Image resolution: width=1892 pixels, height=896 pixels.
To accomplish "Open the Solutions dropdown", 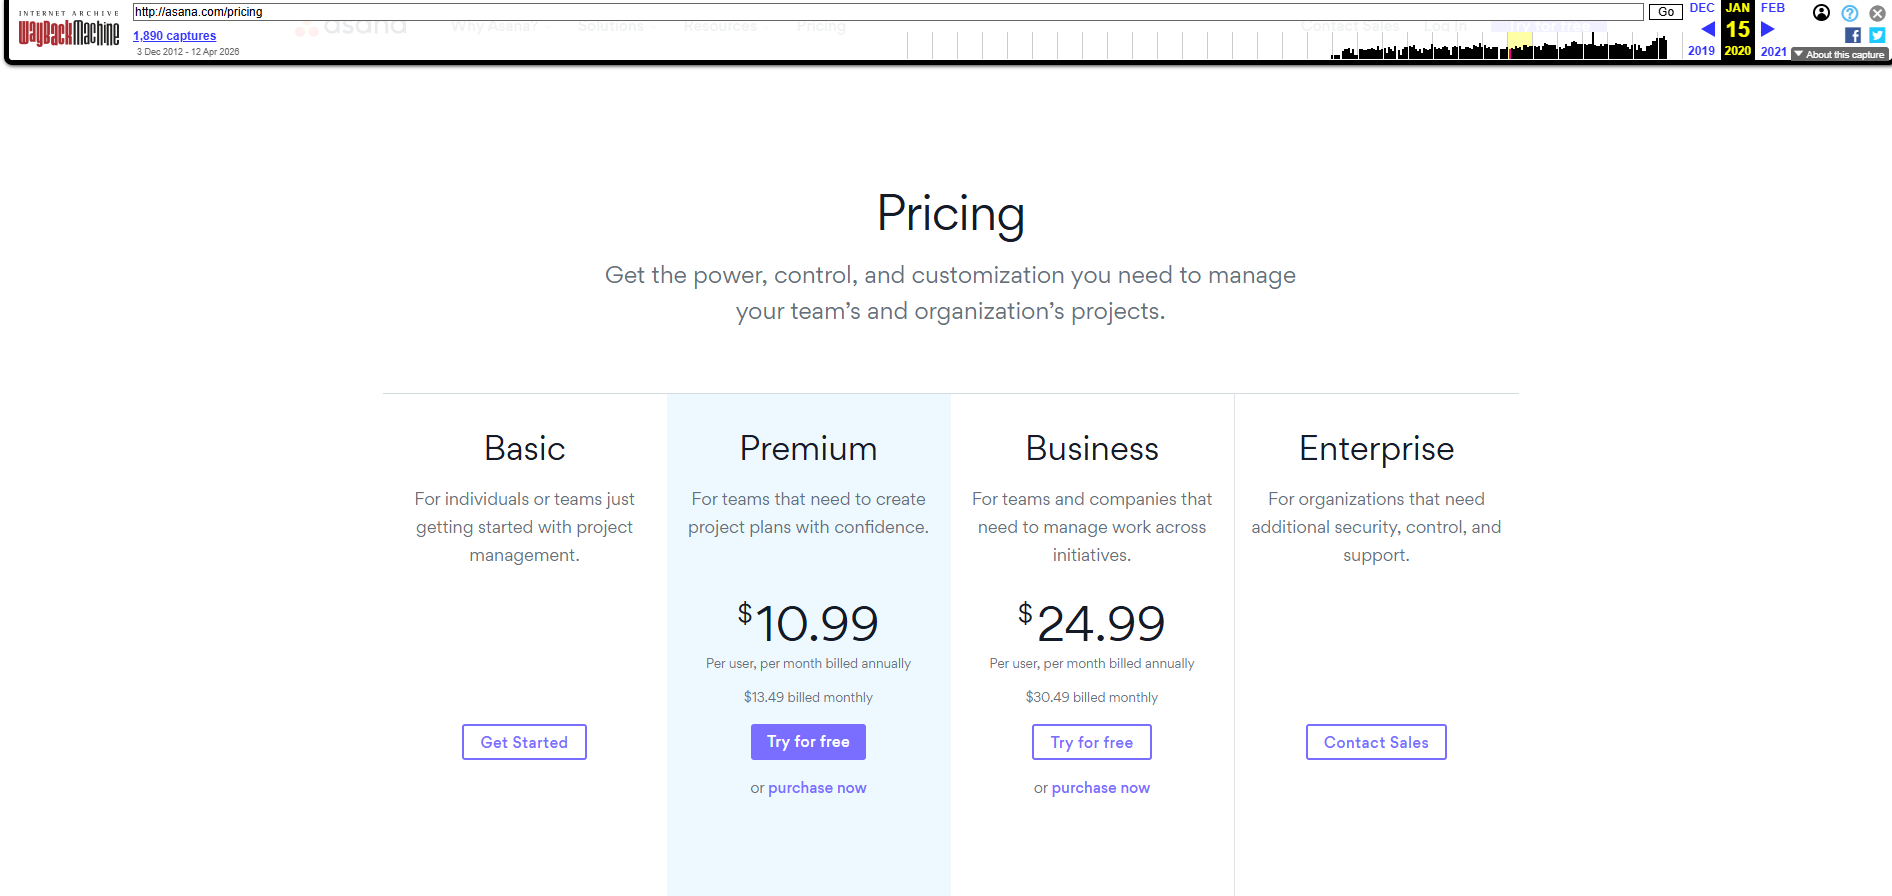I will [610, 26].
